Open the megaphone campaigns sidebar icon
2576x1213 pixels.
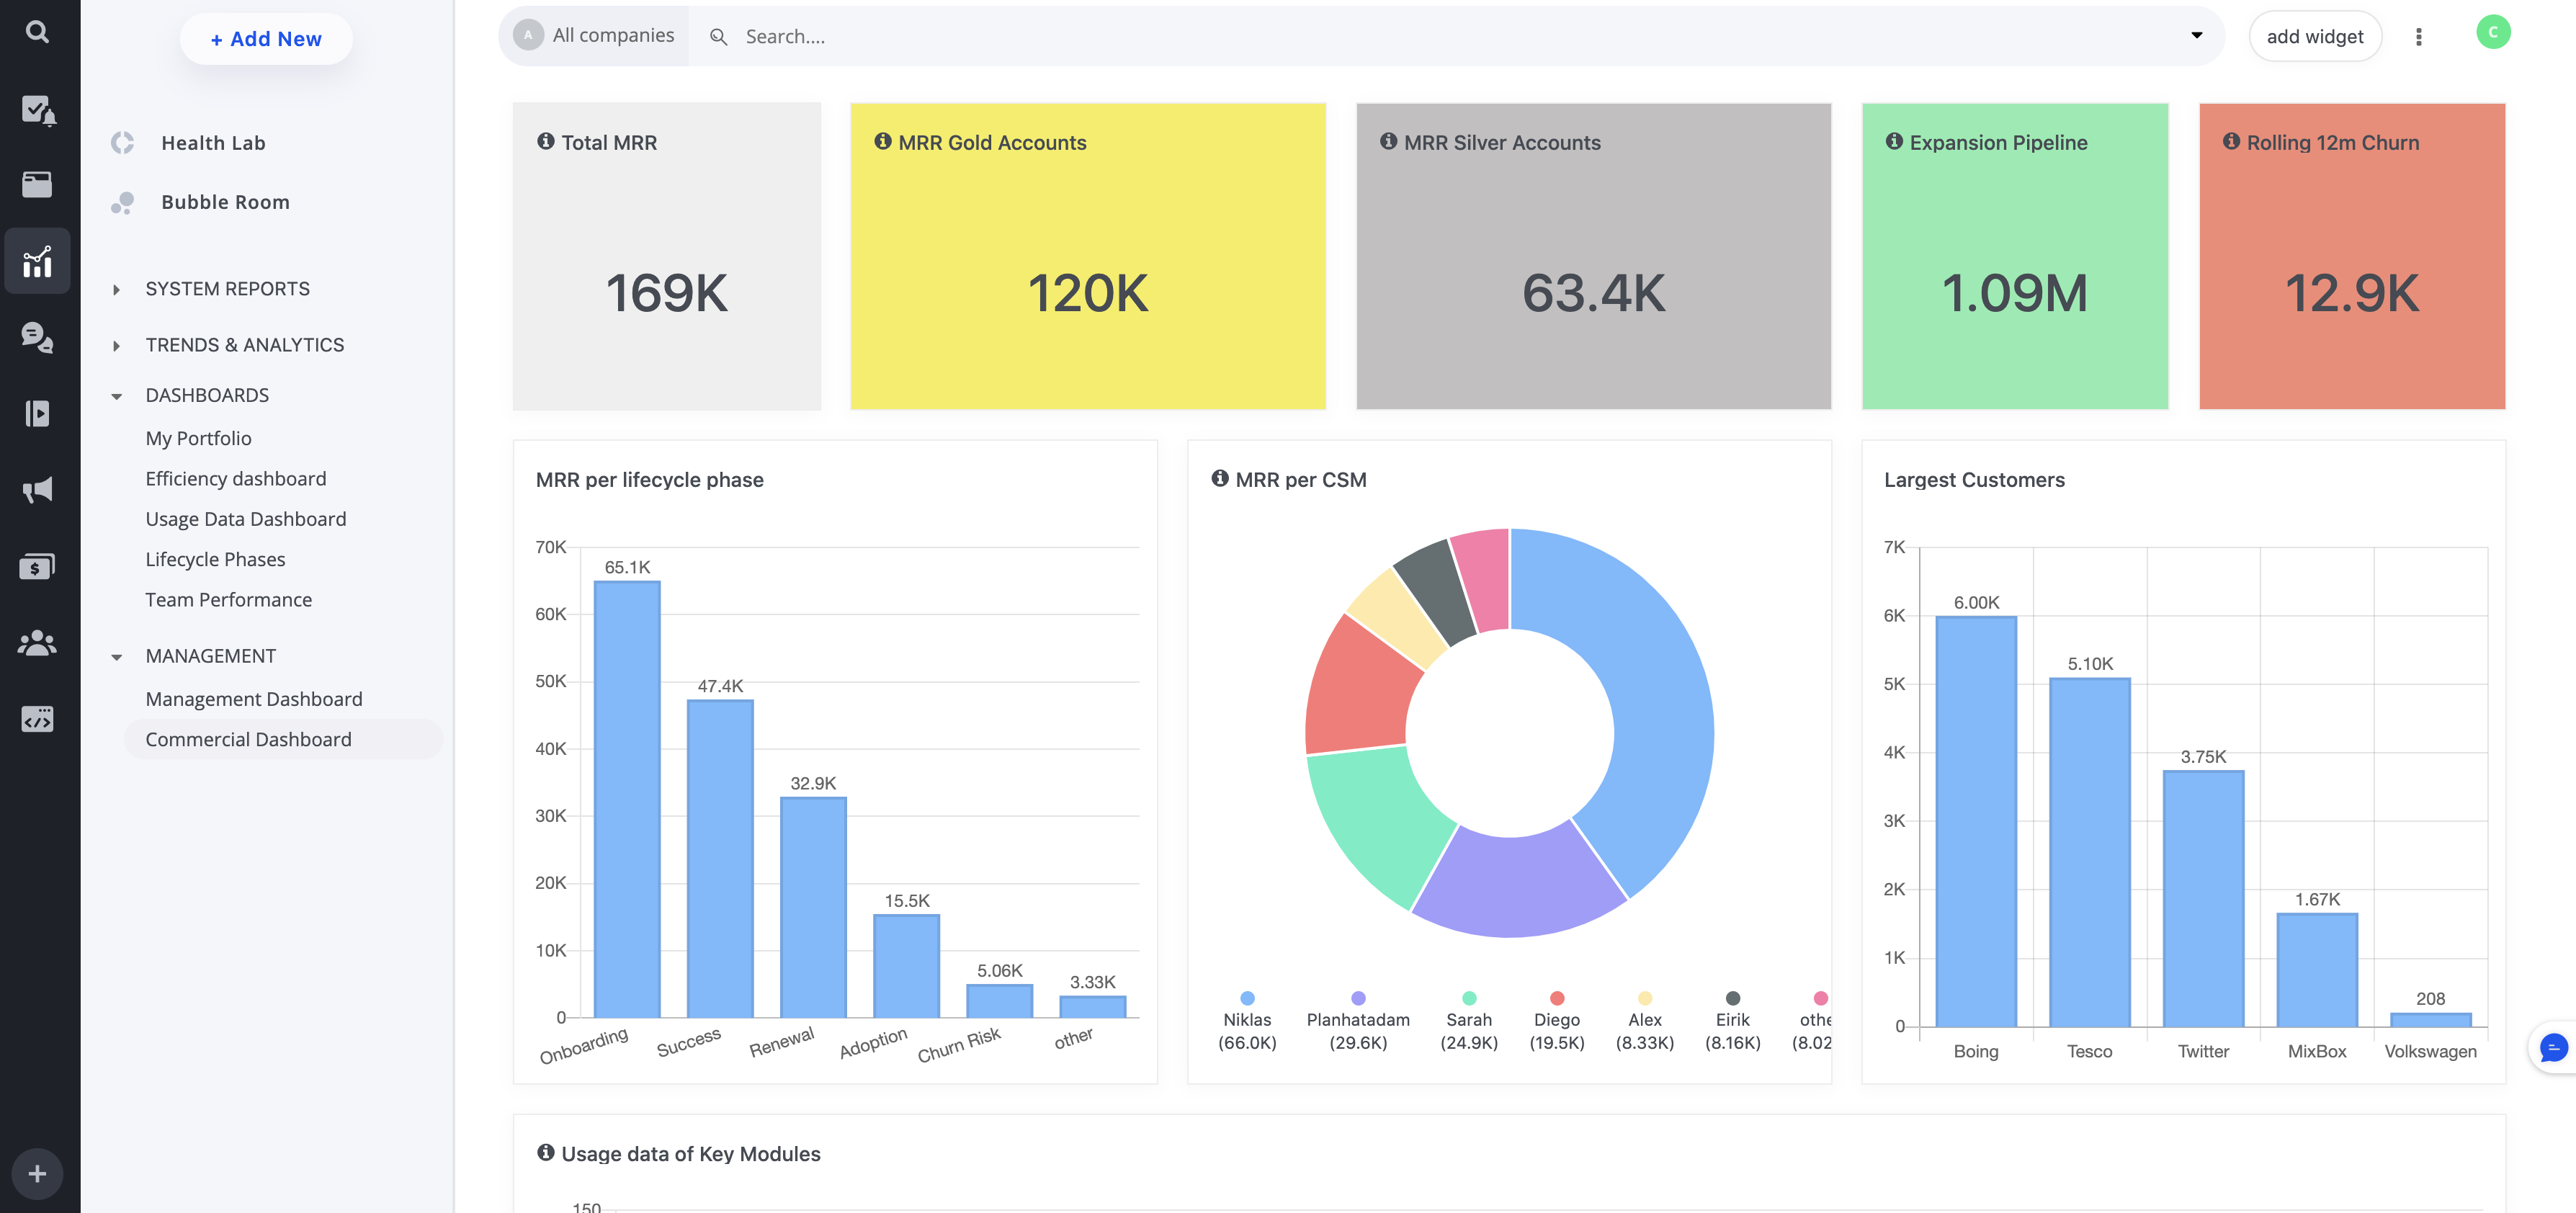[x=37, y=490]
